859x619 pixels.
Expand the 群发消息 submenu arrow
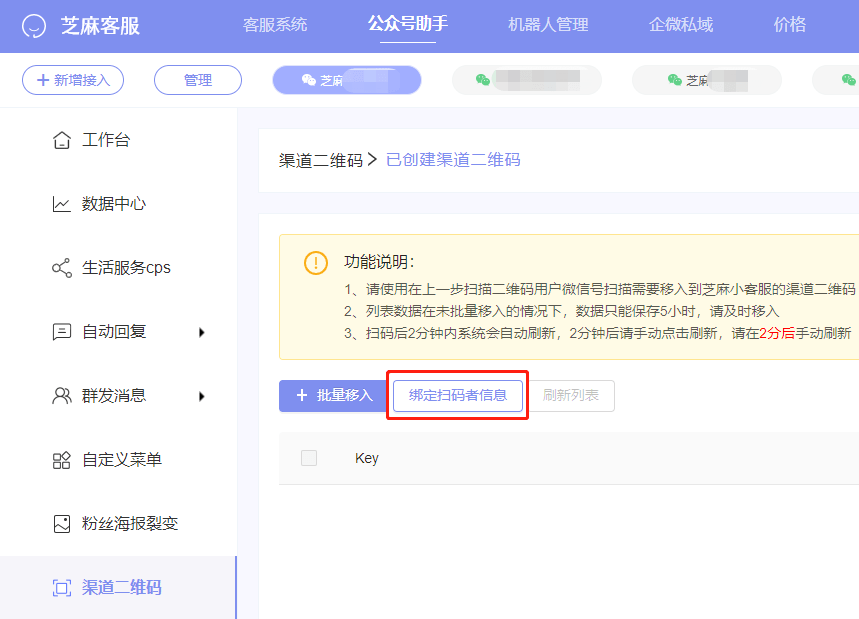pyautogui.click(x=202, y=396)
